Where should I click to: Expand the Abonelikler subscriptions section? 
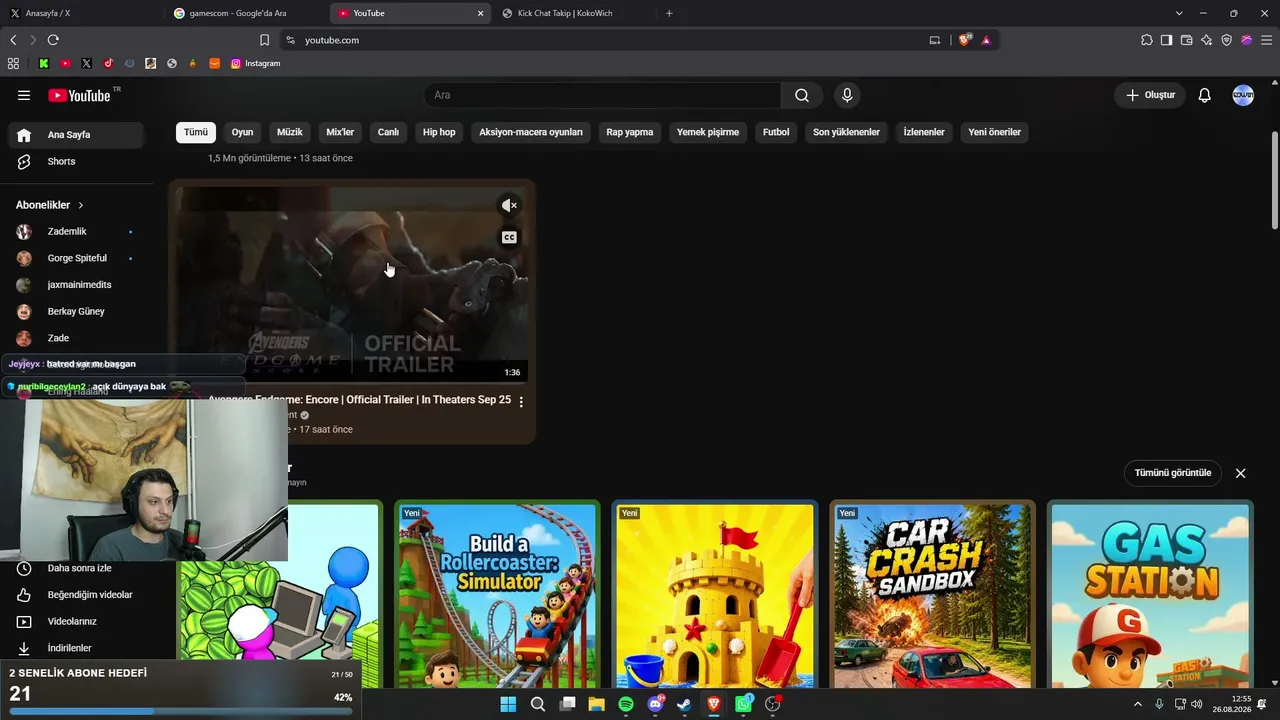[50, 205]
